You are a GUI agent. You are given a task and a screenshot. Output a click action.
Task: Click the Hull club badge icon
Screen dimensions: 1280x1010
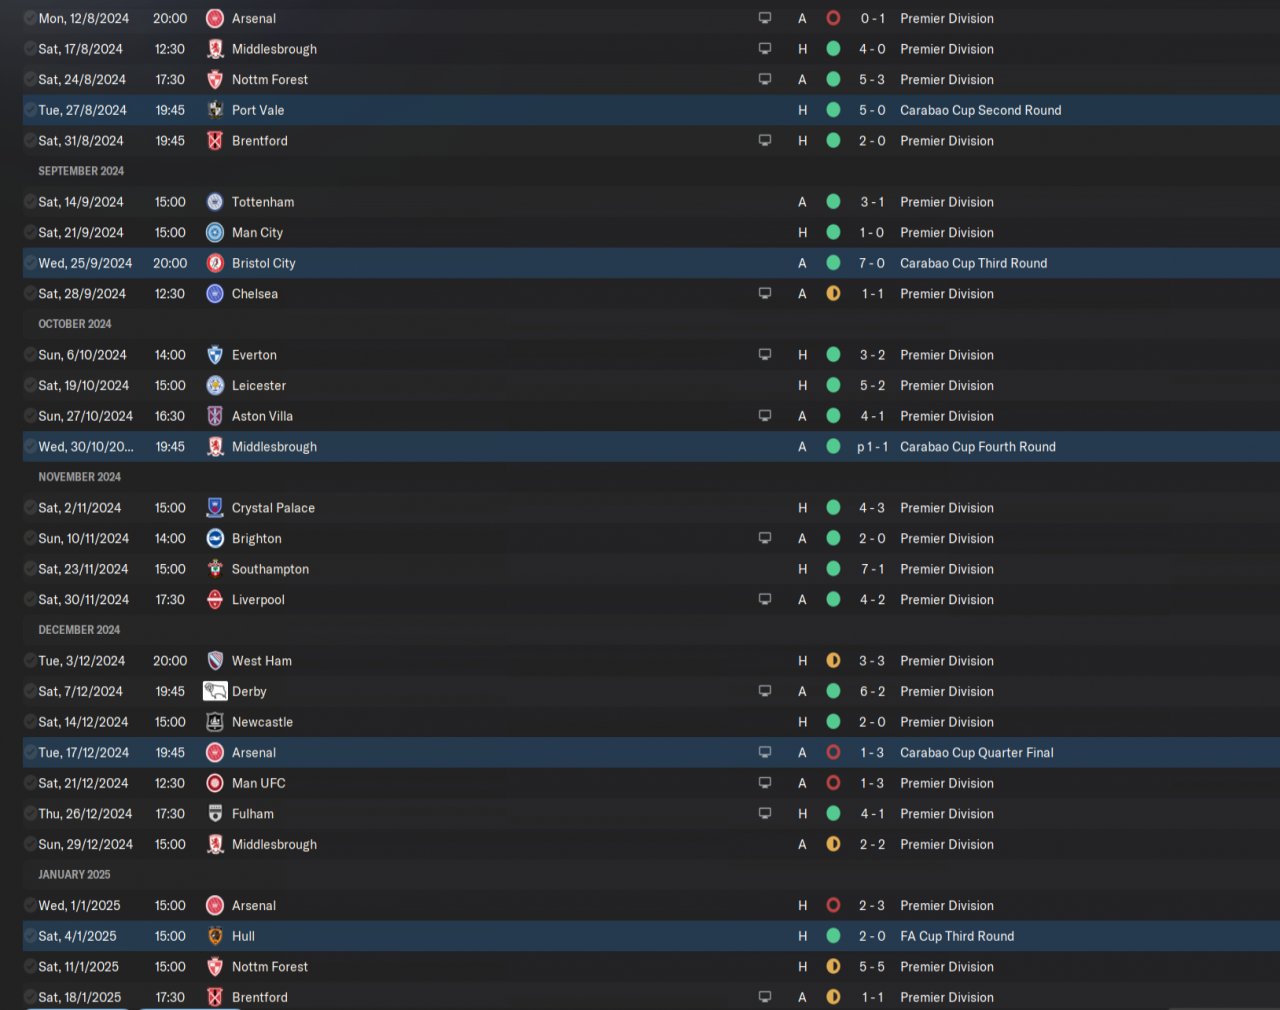[214, 936]
